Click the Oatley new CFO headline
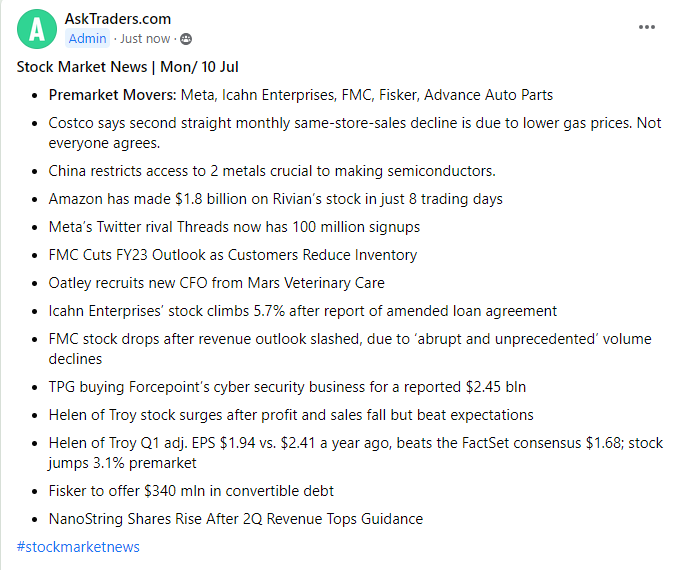 pos(216,283)
